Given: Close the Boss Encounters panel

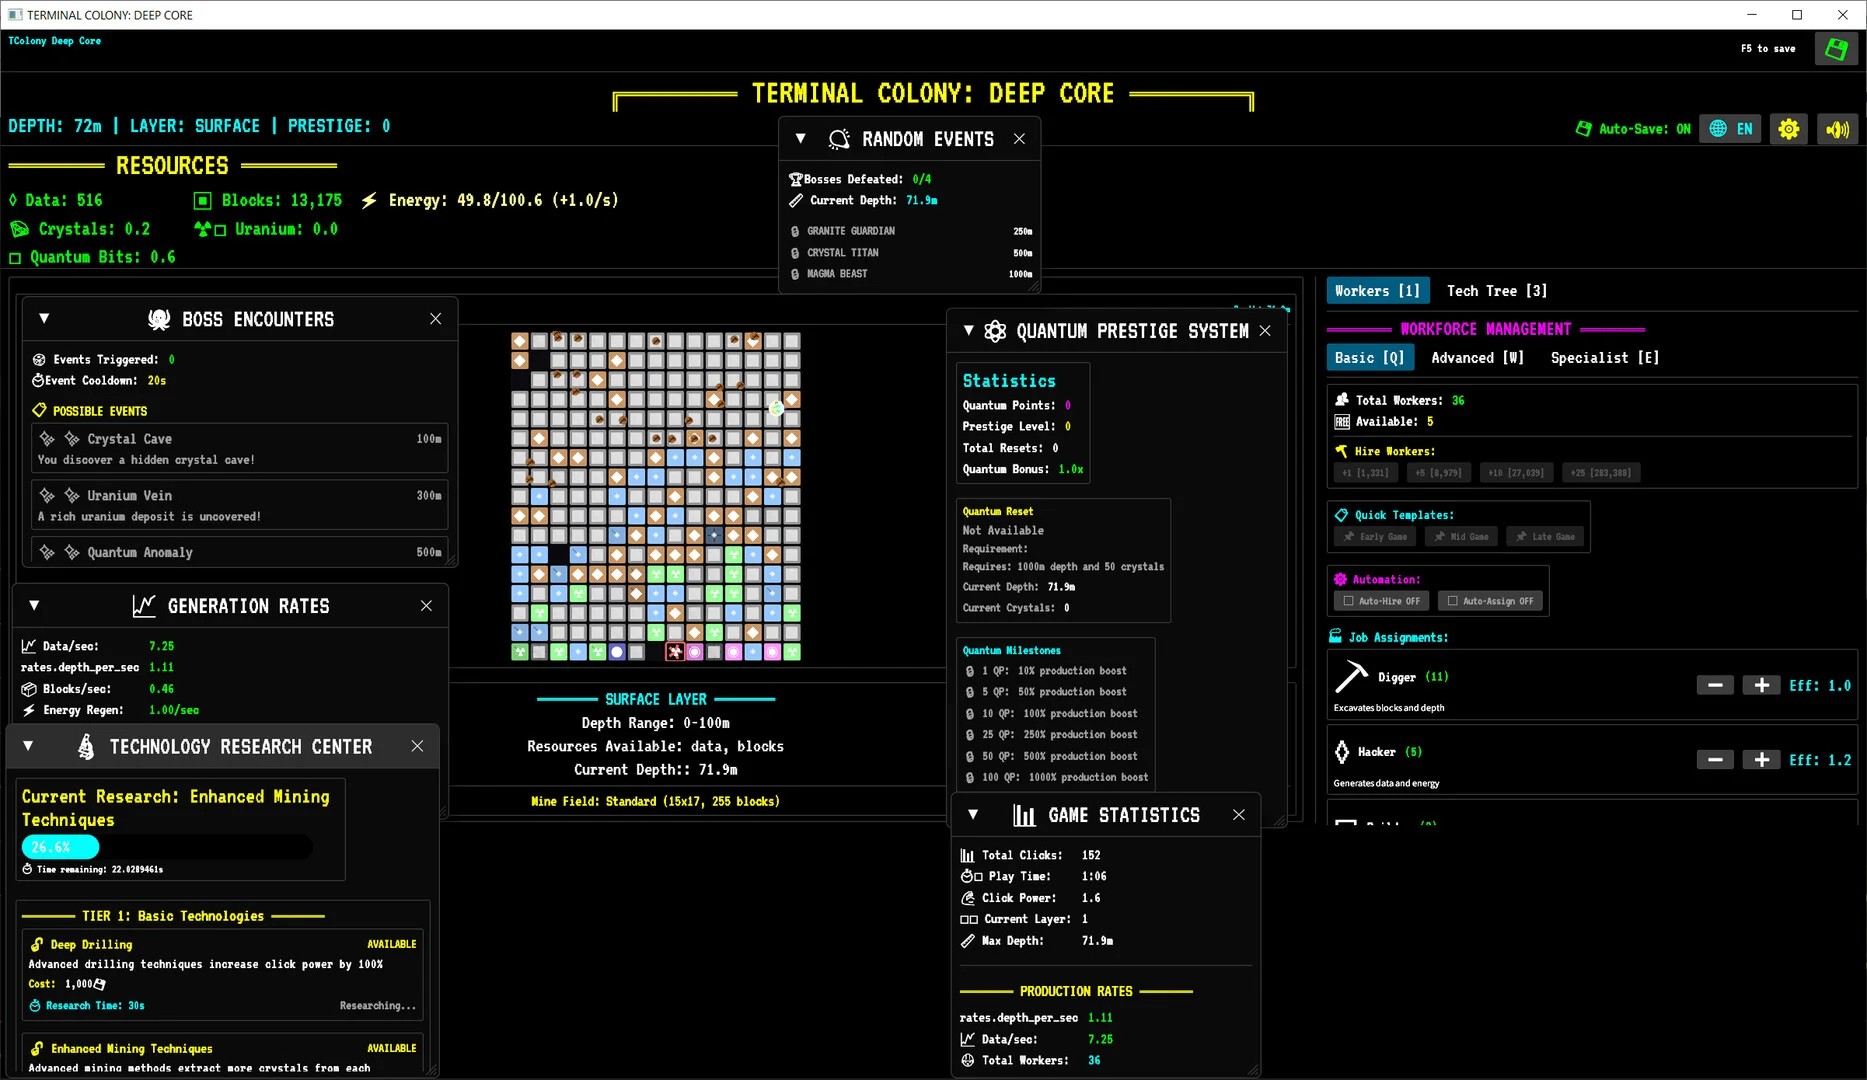Looking at the screenshot, I should pos(435,319).
